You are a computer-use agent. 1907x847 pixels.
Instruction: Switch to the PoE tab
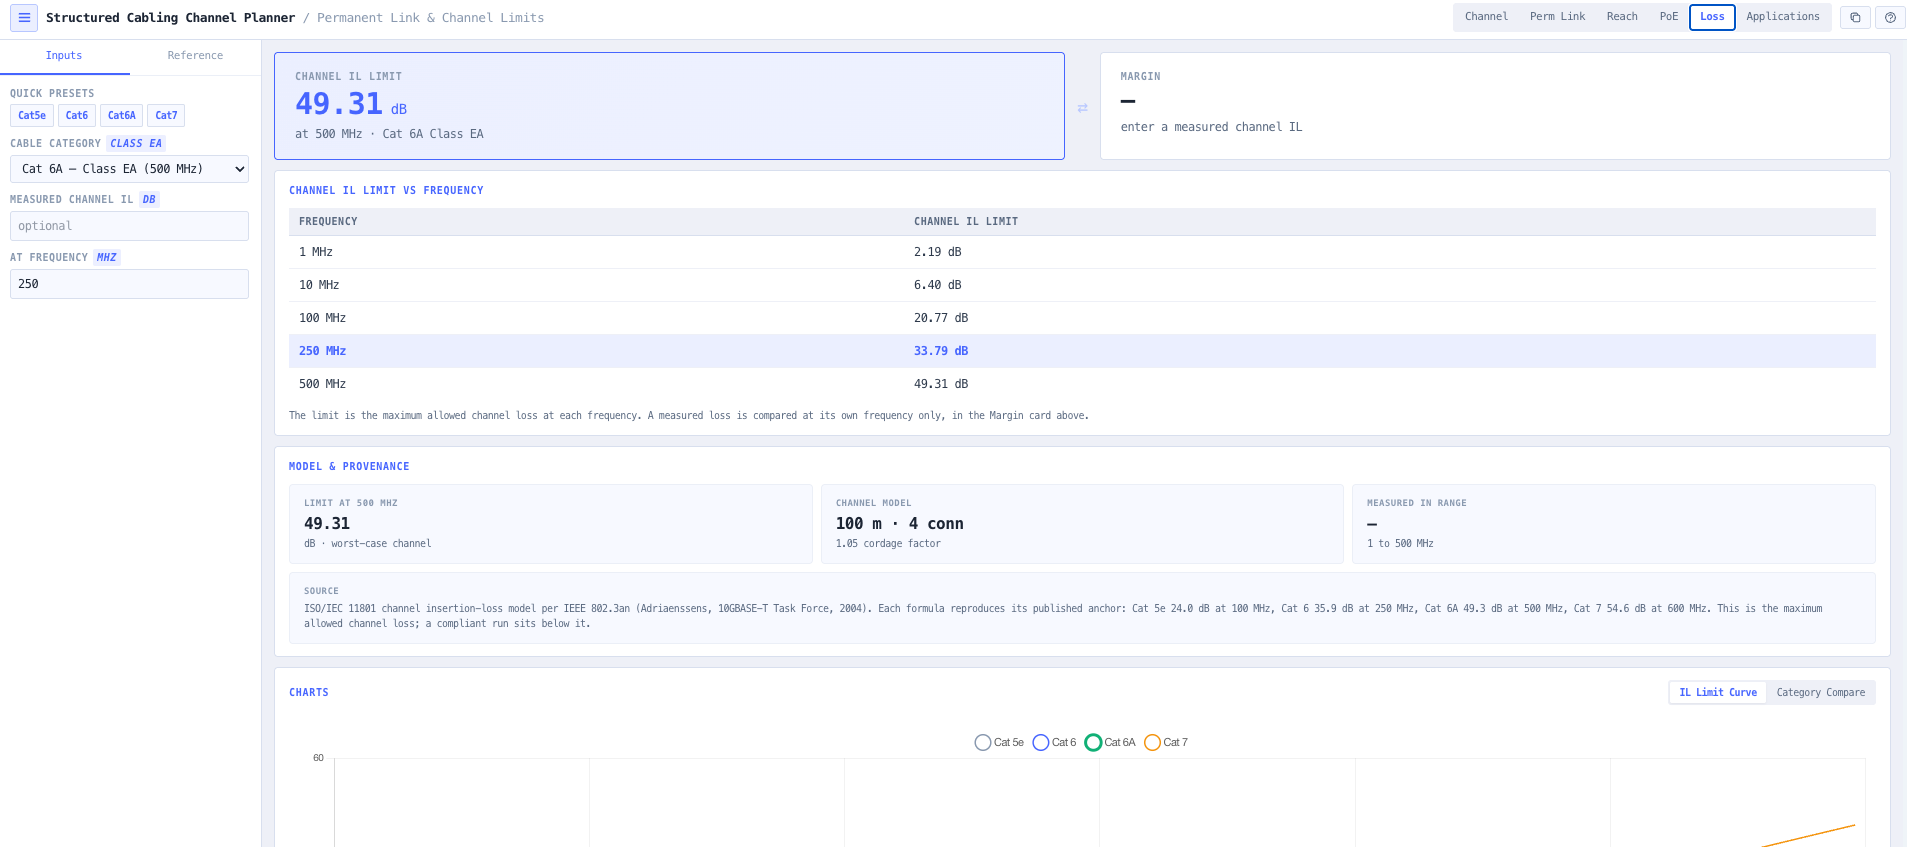coord(1669,17)
